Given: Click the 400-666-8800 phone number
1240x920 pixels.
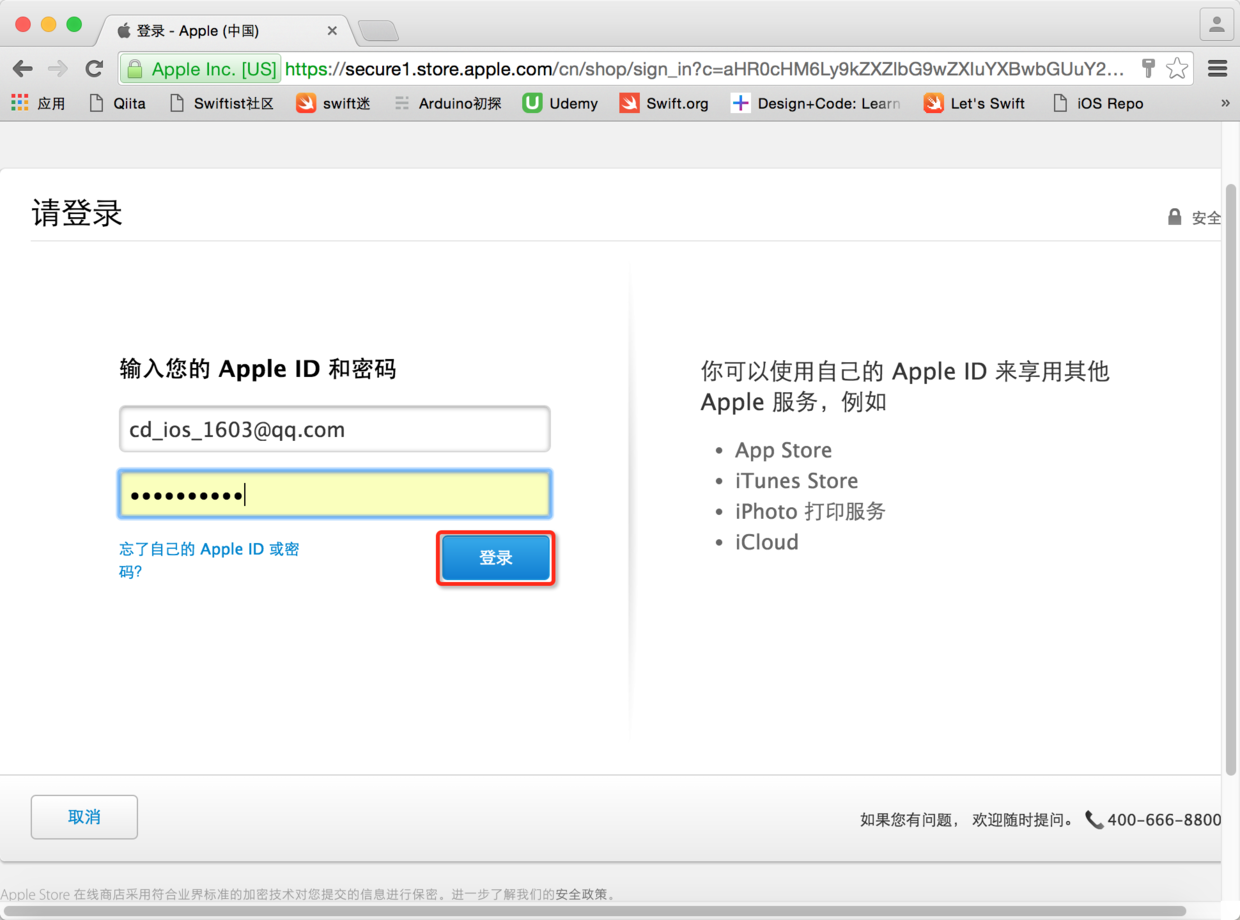Looking at the screenshot, I should click(1164, 820).
